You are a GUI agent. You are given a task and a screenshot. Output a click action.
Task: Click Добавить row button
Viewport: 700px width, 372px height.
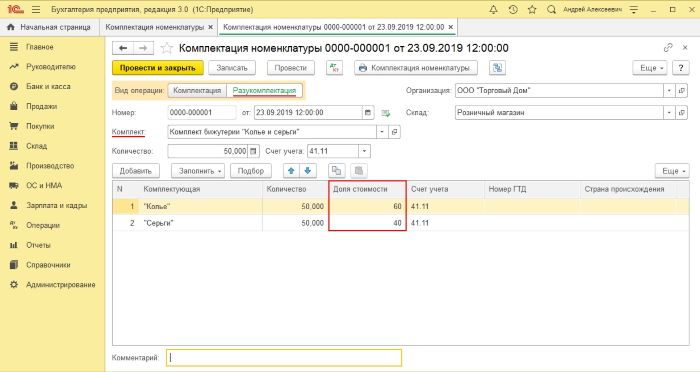click(x=136, y=171)
